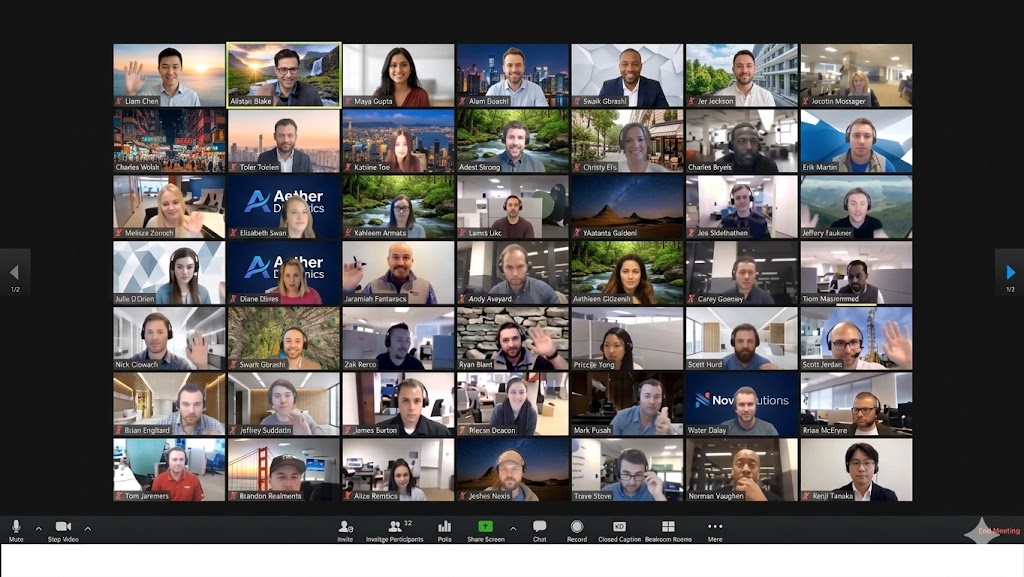This screenshot has width=1024, height=577.
Task: Expand Share Screen options chevron
Action: [513, 528]
